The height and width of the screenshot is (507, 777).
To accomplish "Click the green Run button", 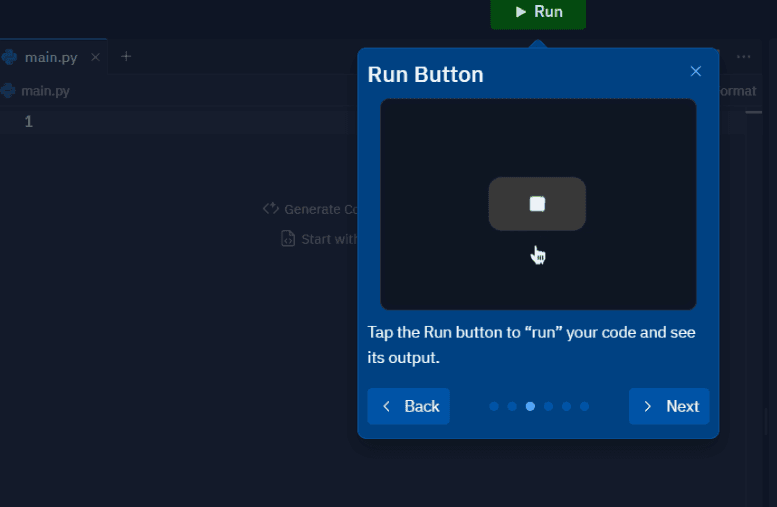I will pyautogui.click(x=538, y=13).
